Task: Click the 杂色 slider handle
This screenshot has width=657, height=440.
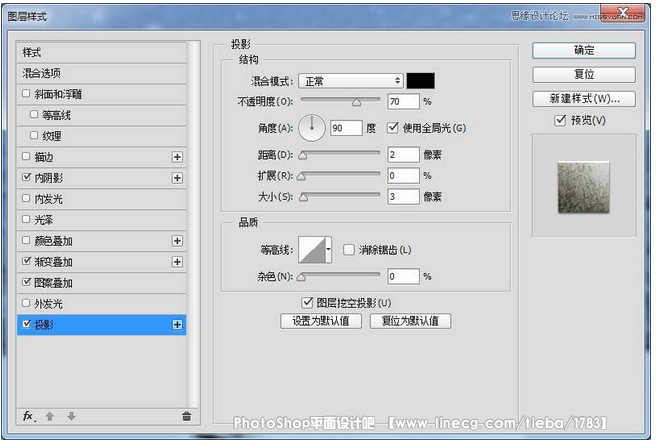Action: click(x=301, y=277)
